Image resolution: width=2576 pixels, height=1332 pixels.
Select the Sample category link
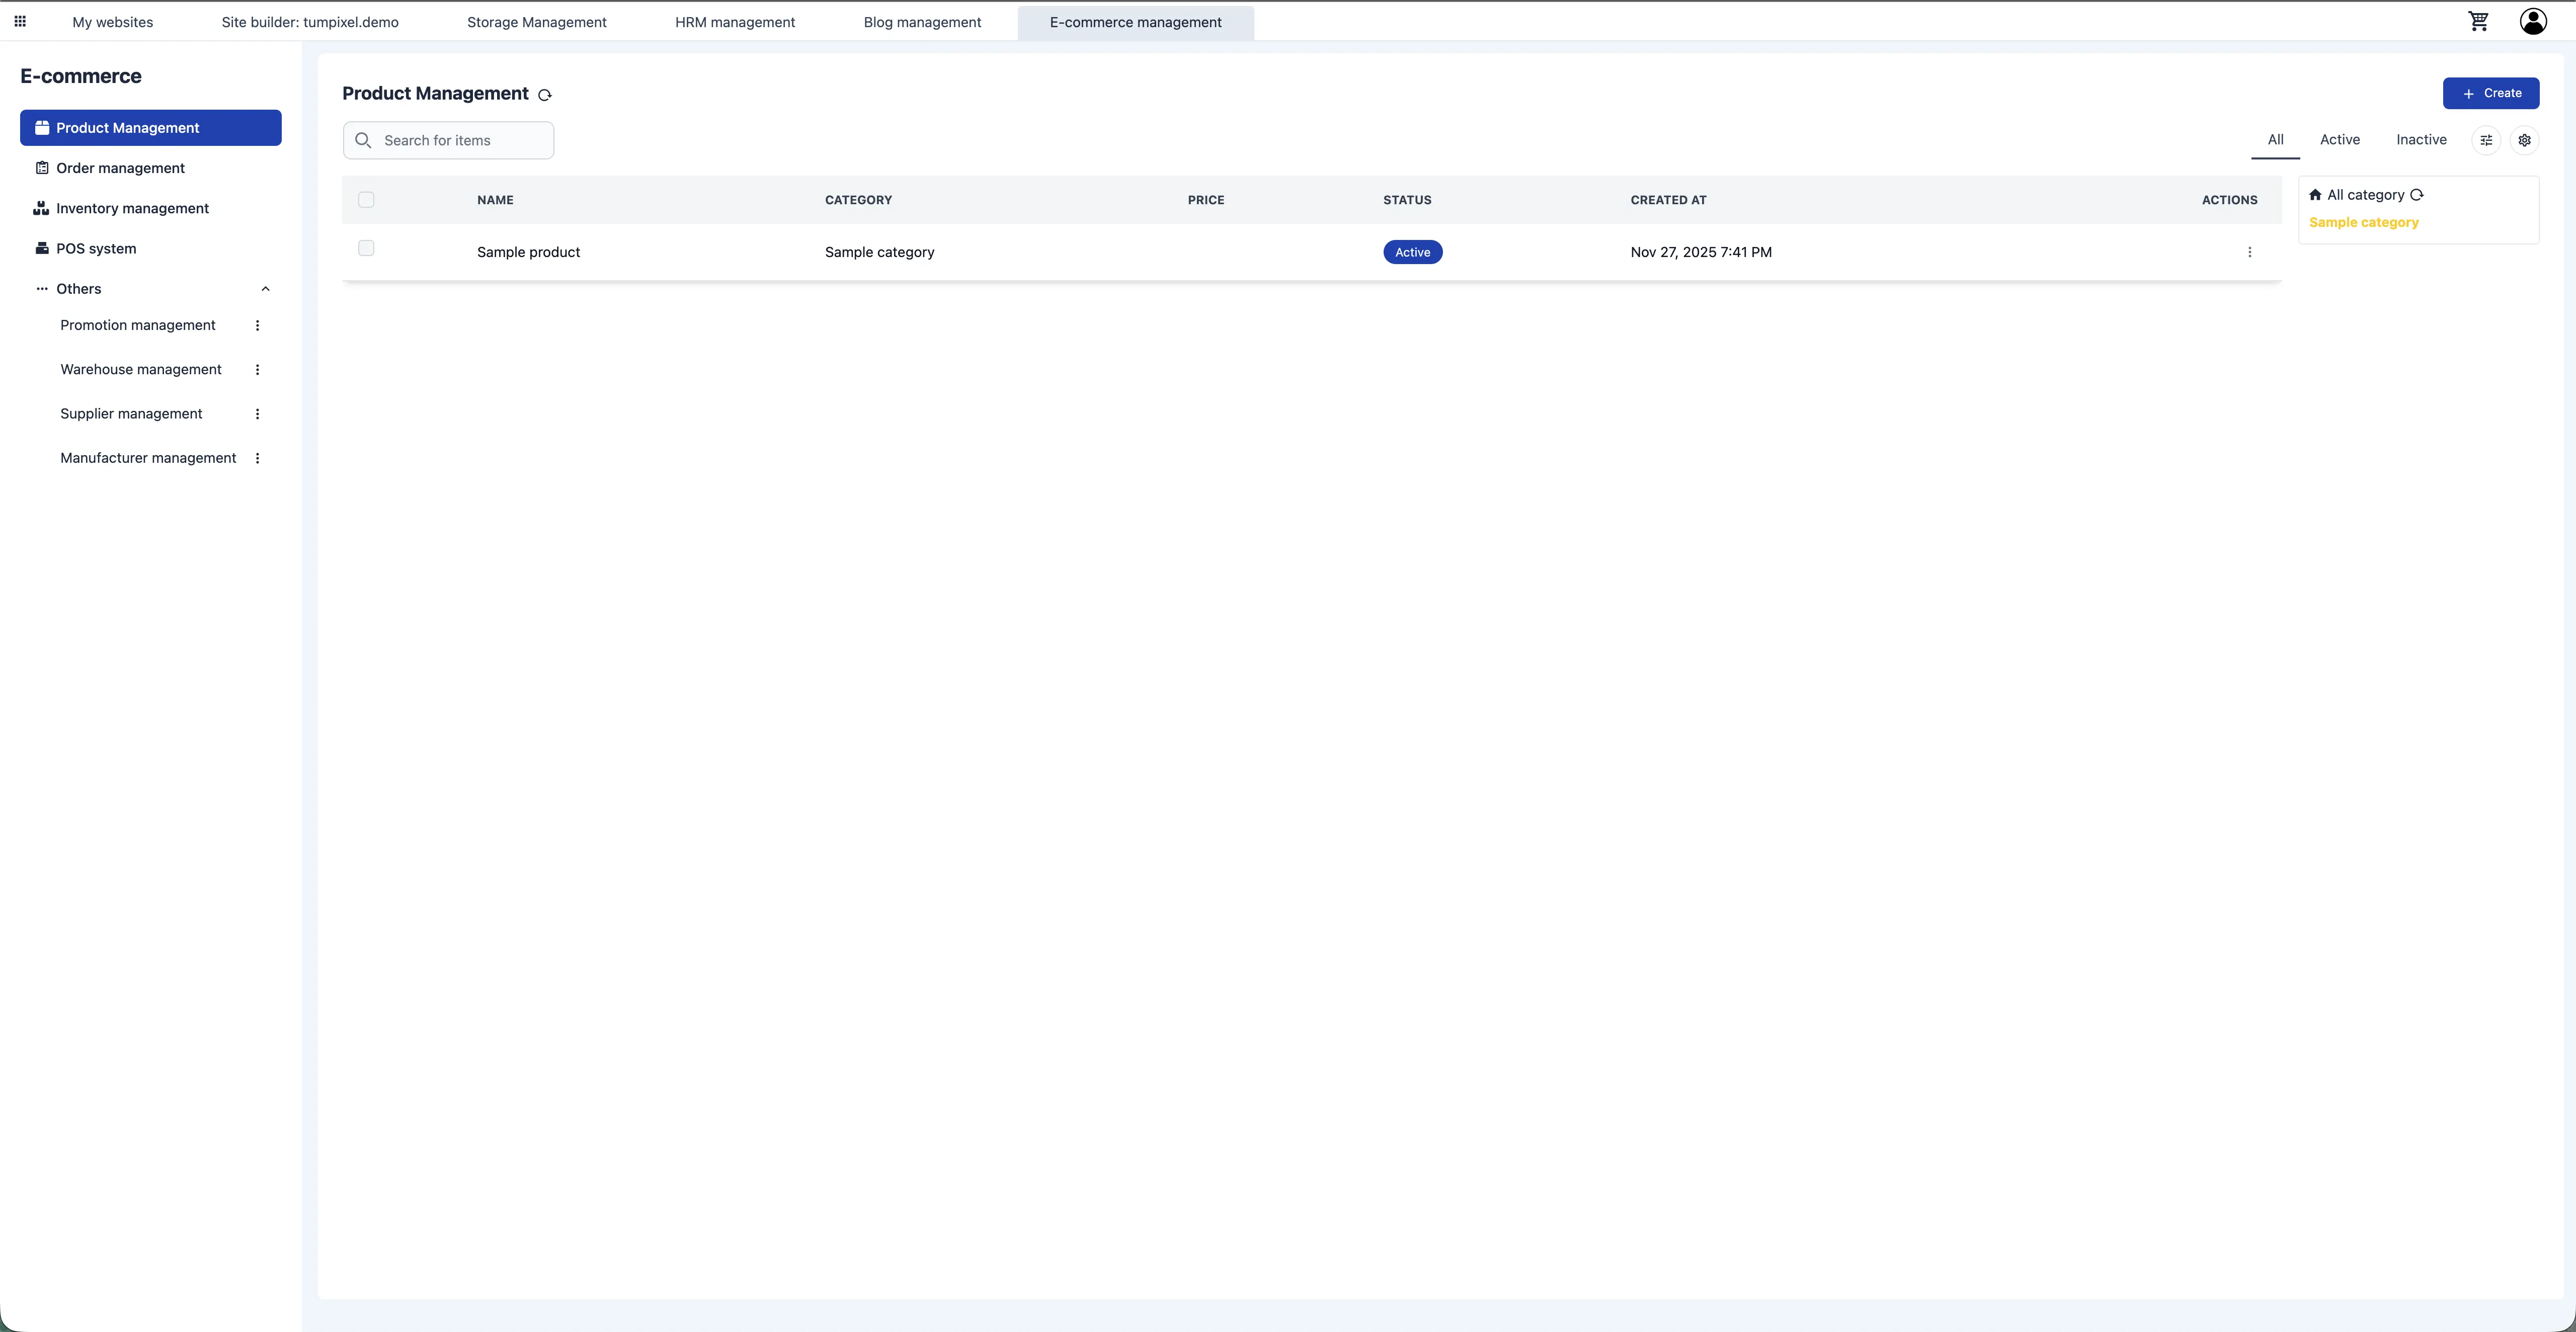(2363, 222)
